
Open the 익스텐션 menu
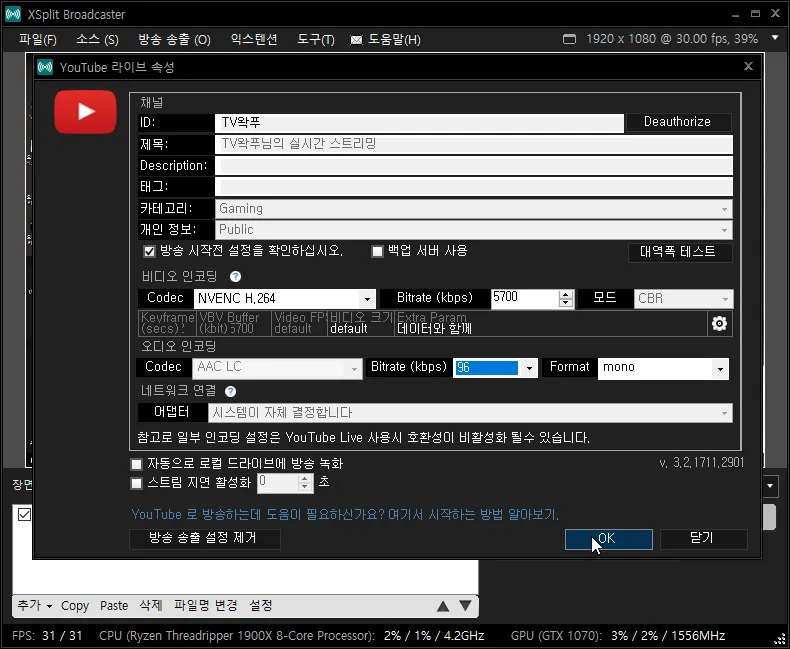tap(254, 39)
